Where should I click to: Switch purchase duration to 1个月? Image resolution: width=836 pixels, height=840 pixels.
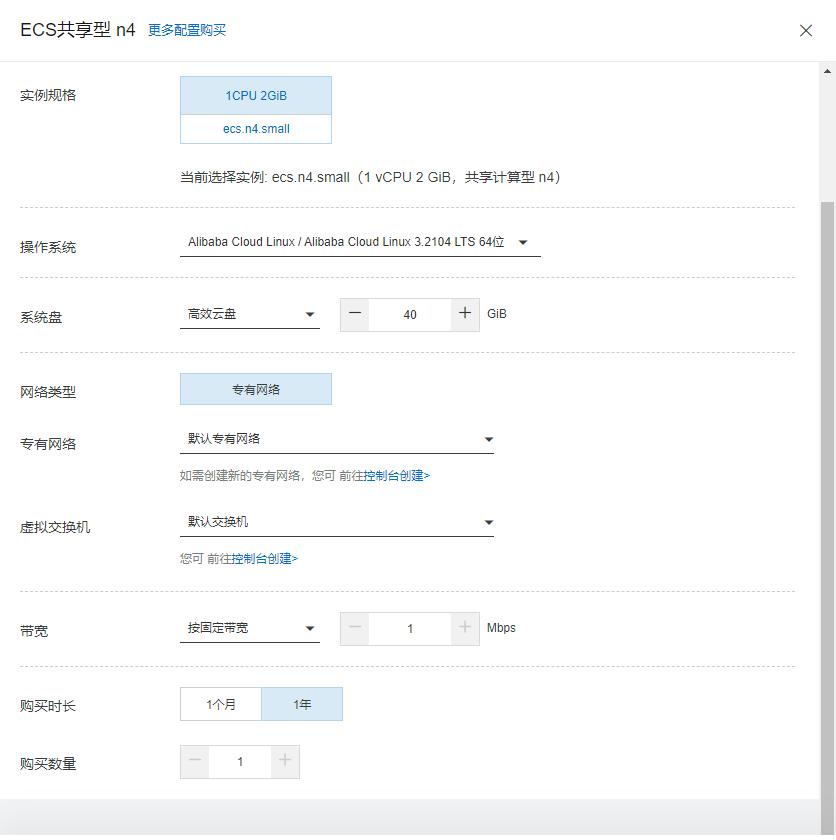(220, 704)
